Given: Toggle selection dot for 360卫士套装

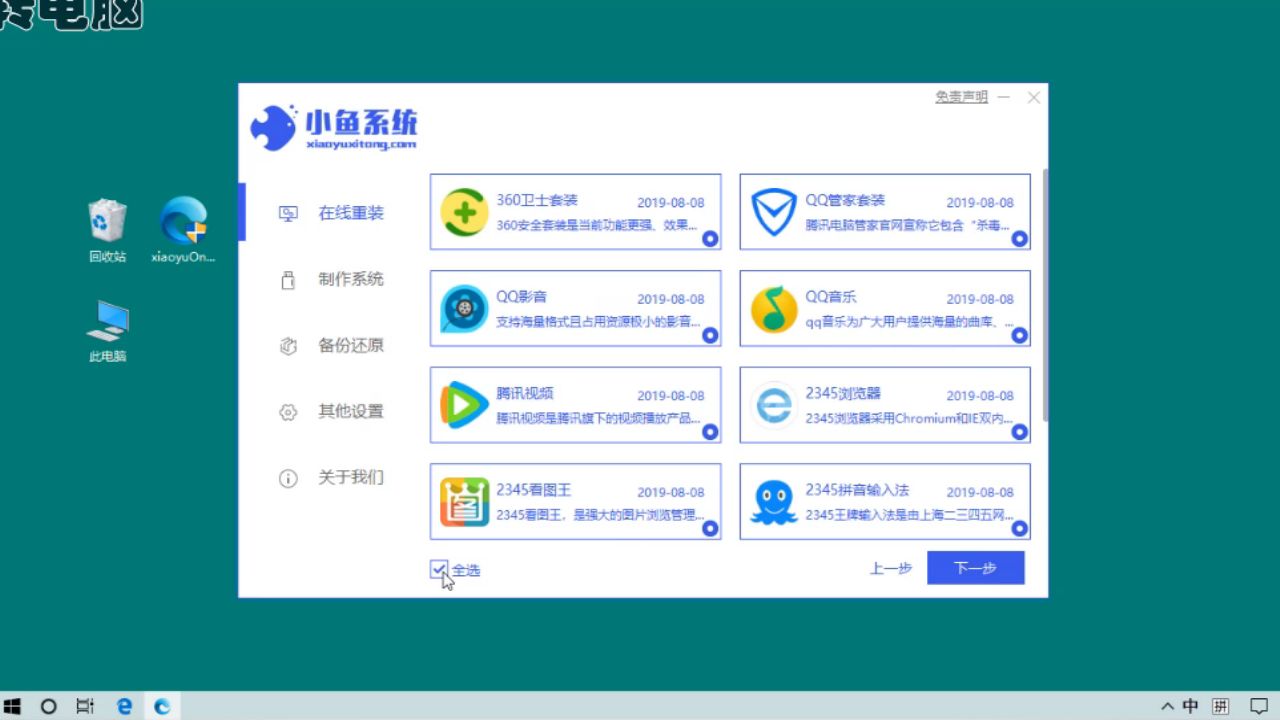Looking at the screenshot, I should click(x=710, y=239).
